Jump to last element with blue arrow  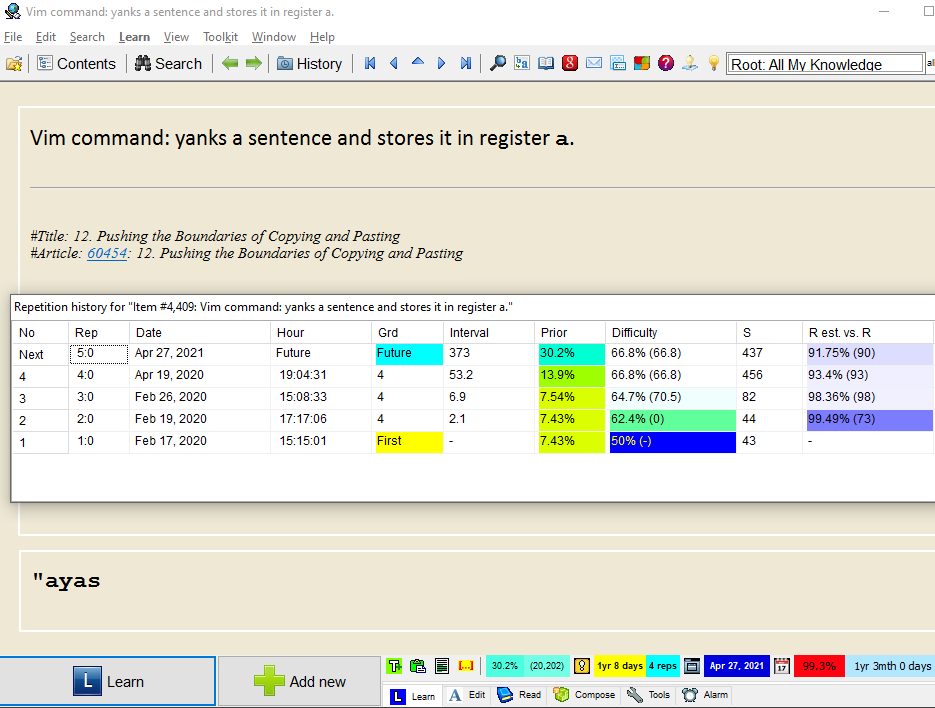click(466, 63)
